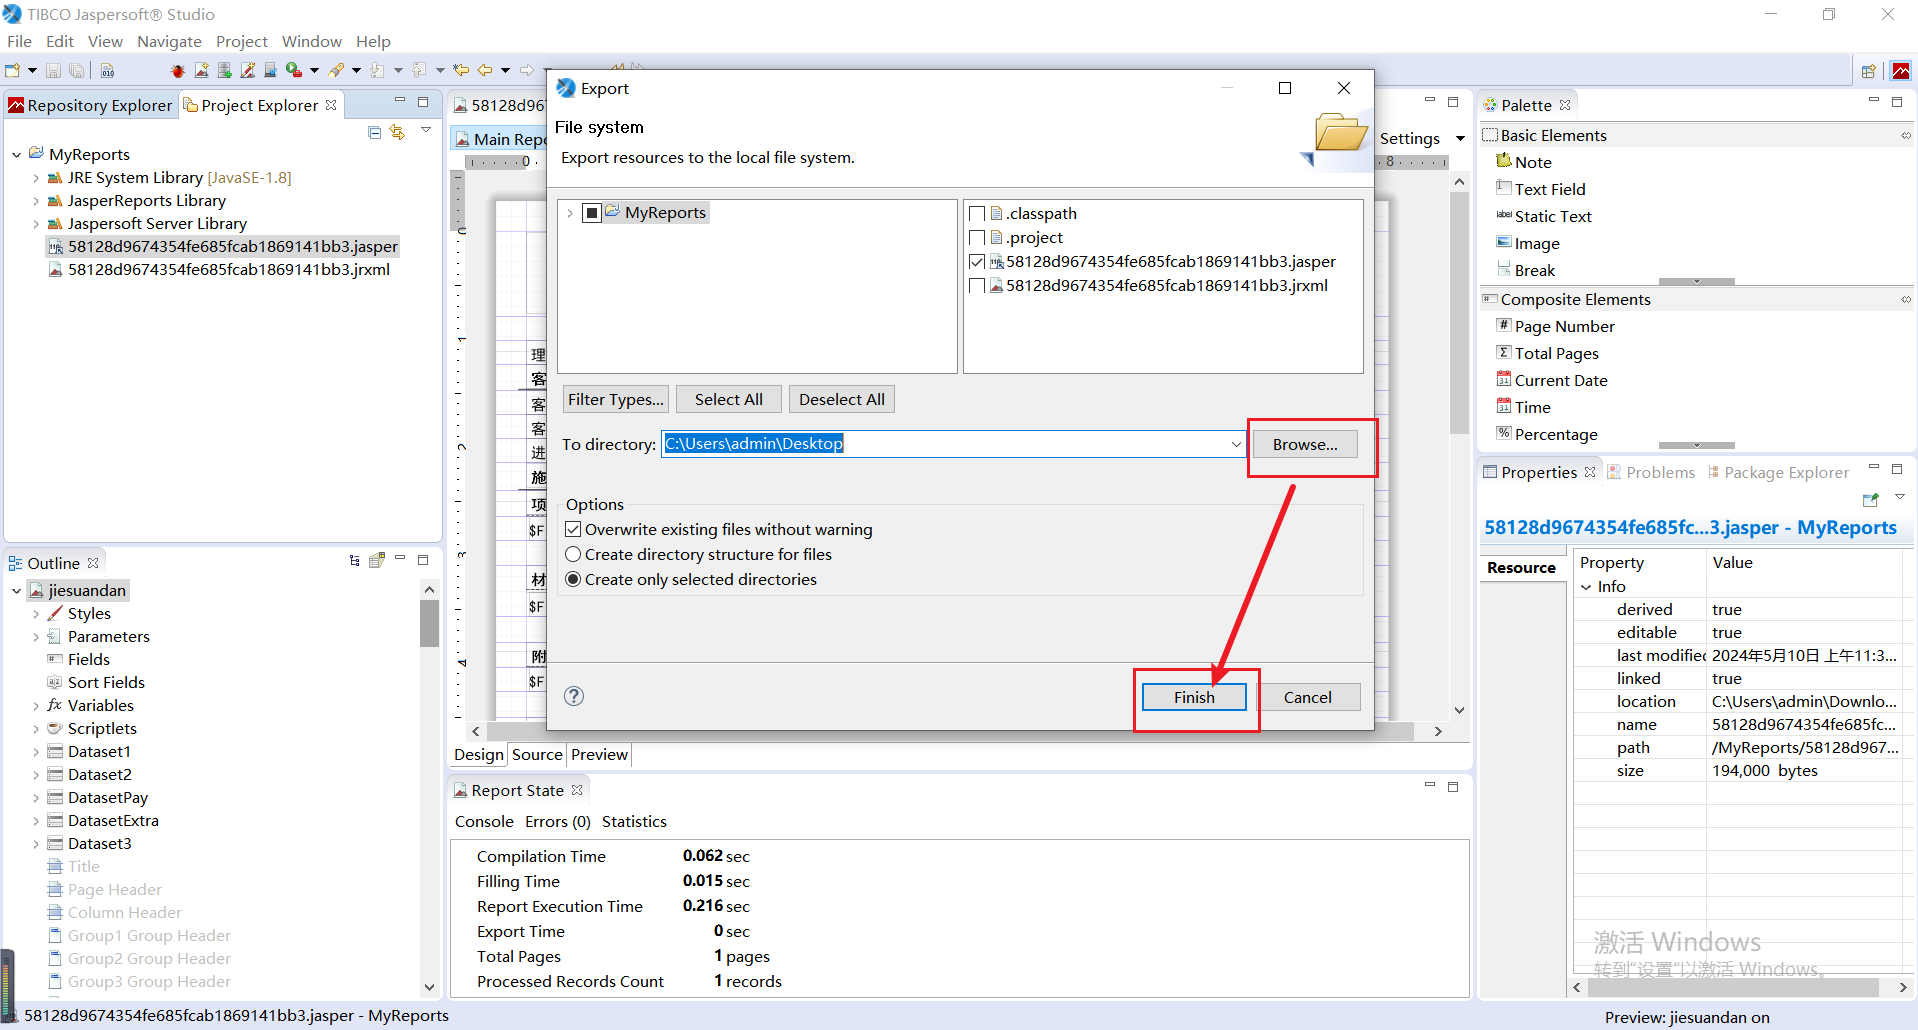Click the Deselect All button

pyautogui.click(x=842, y=399)
